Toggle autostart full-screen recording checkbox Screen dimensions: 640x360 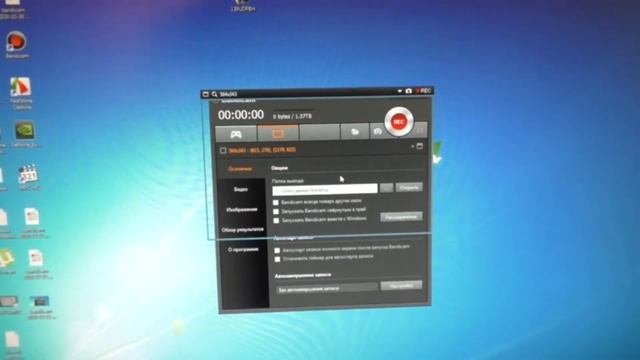(278, 250)
